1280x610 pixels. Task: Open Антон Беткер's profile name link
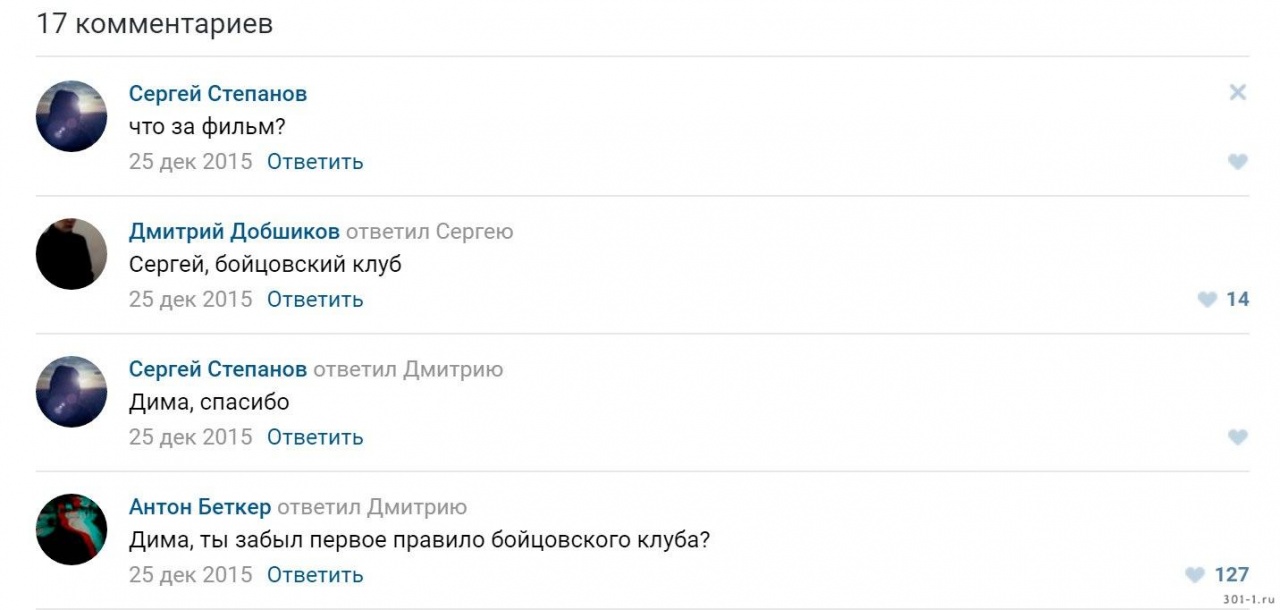(x=200, y=508)
